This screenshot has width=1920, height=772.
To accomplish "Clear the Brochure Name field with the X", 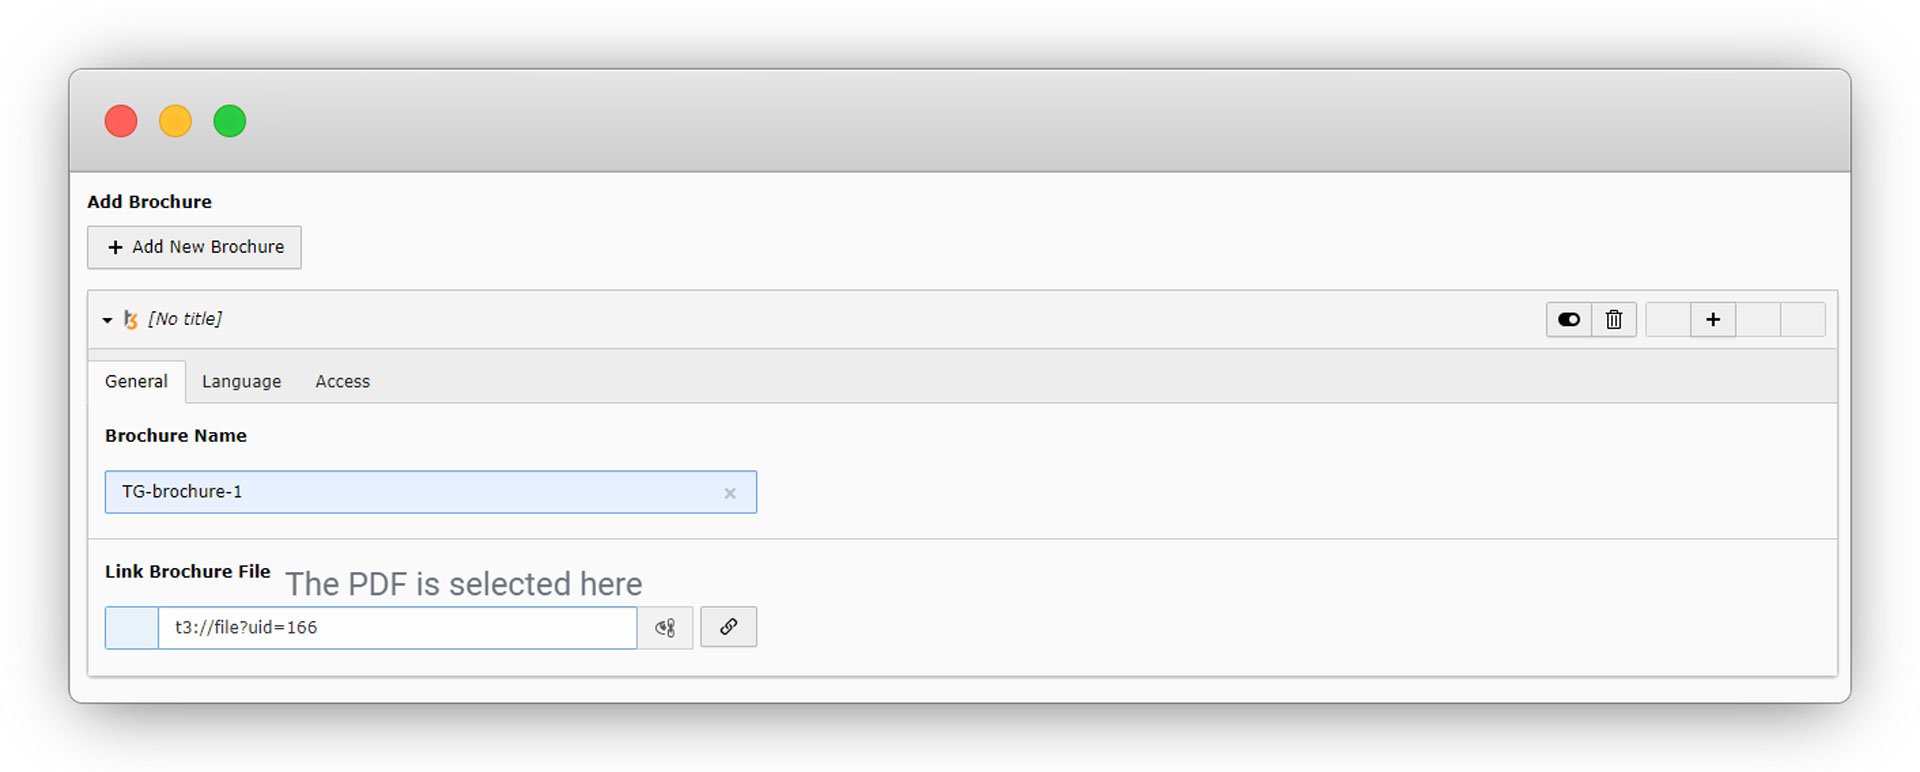I will (730, 493).
